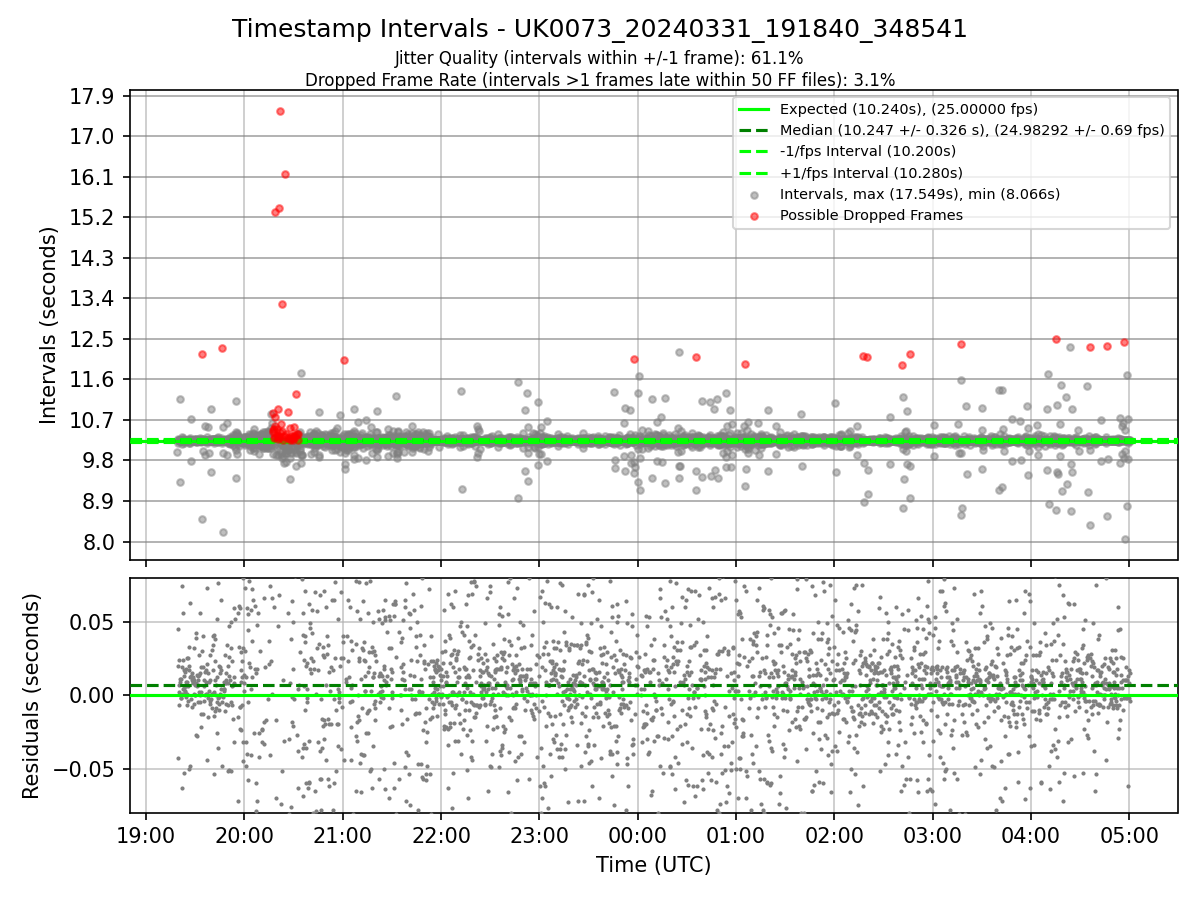Click the x-axis tick "01:00"
The width and height of the screenshot is (1200, 900).
click(736, 834)
